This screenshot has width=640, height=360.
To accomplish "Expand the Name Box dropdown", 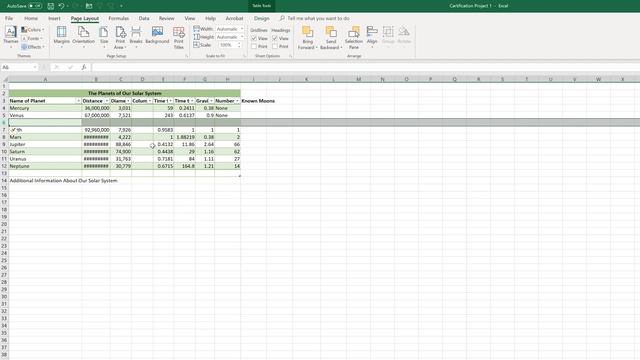I will [35, 67].
